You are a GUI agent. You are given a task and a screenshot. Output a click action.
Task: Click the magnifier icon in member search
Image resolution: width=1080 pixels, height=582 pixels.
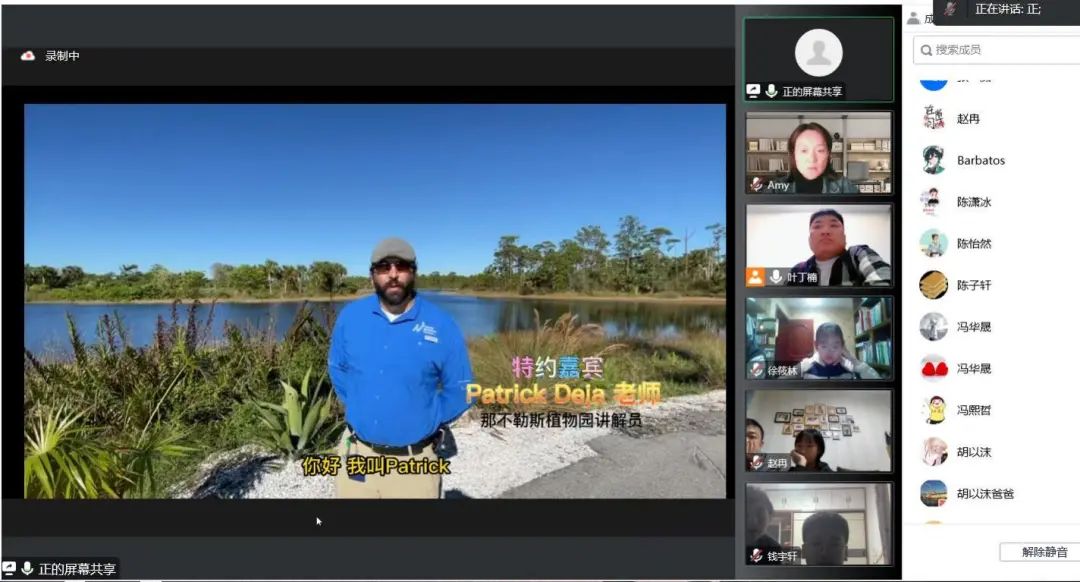coord(926,50)
